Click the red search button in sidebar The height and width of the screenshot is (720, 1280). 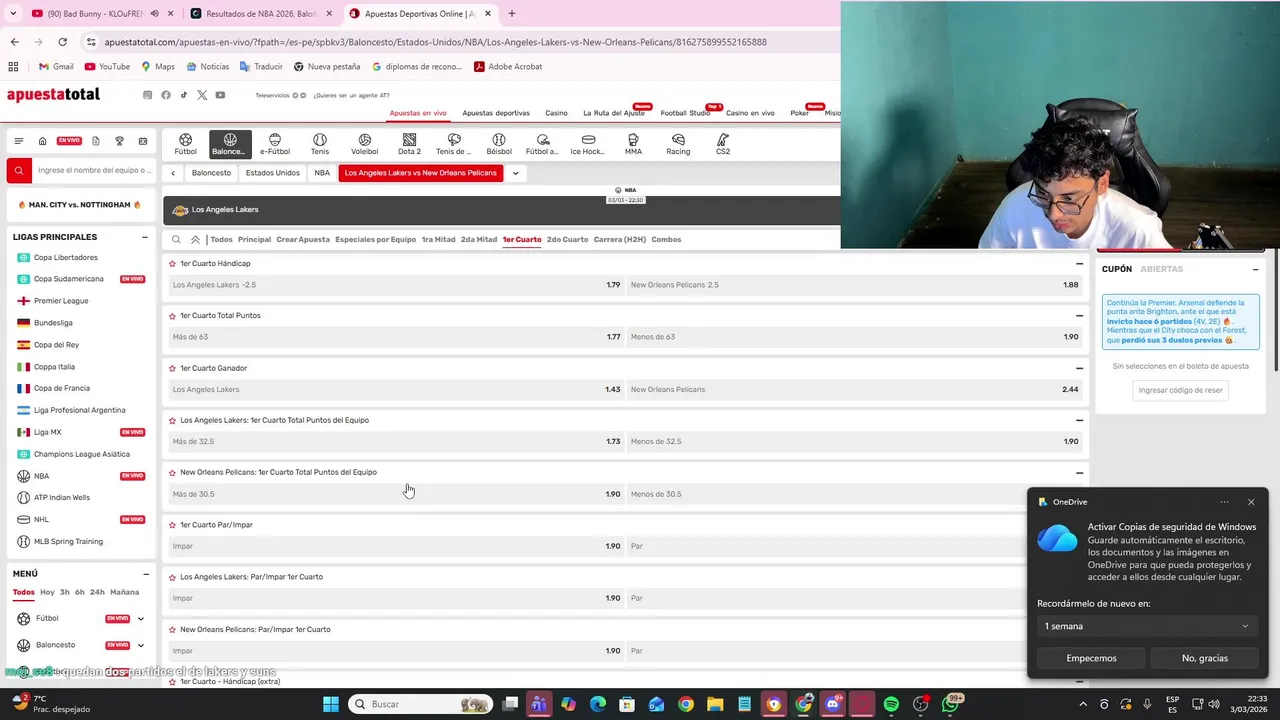point(18,171)
